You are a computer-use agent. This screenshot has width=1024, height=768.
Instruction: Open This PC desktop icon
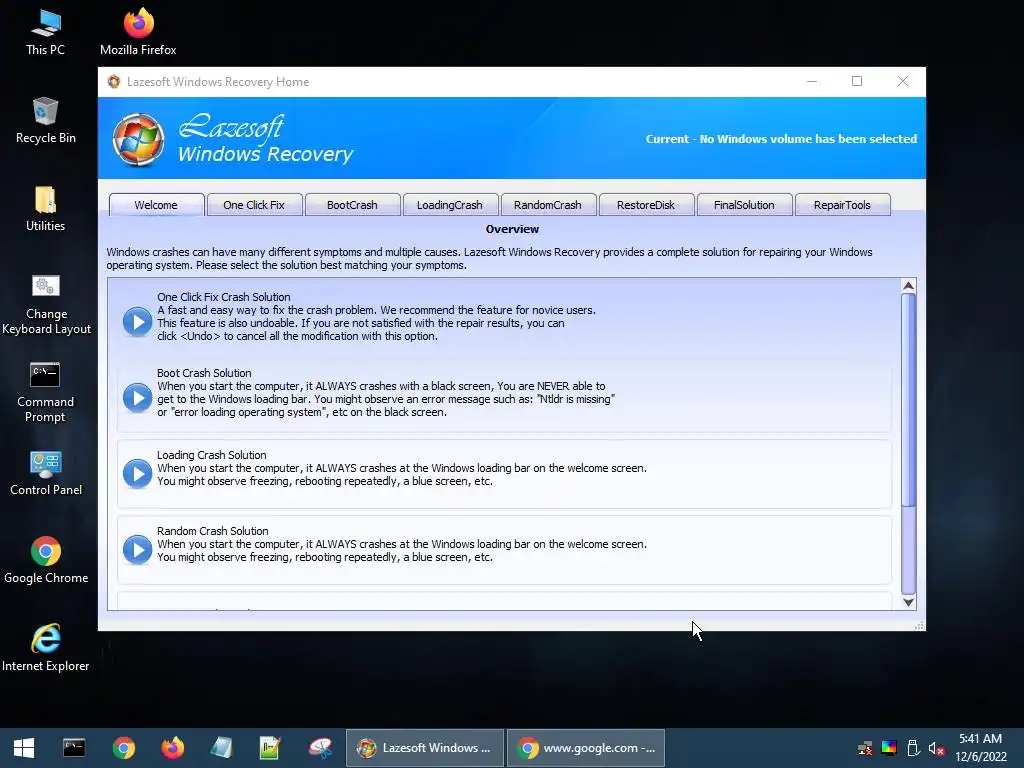coord(45,32)
